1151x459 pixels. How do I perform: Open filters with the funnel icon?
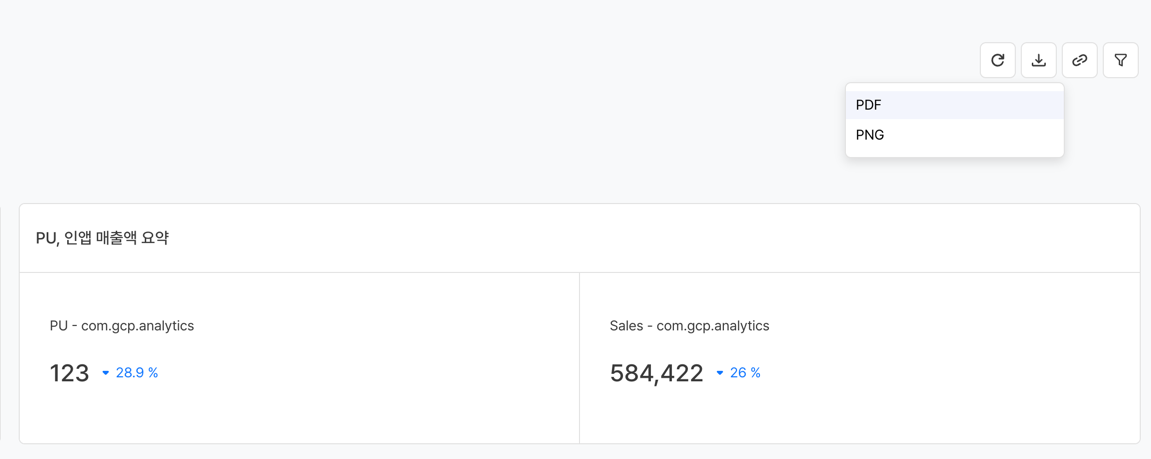(x=1120, y=60)
